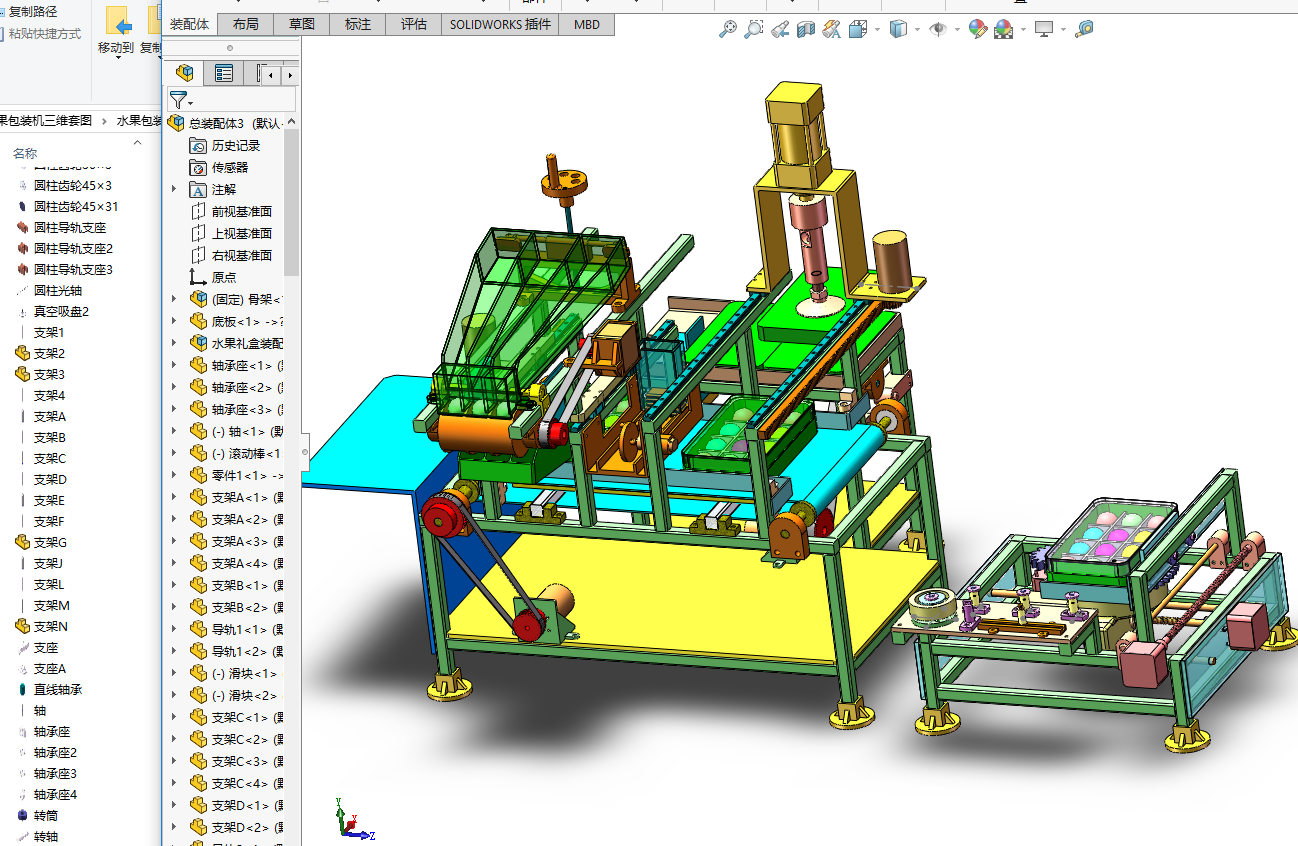The height and width of the screenshot is (846, 1298).
Task: Click the Previous View icon
Action: pos(781,30)
